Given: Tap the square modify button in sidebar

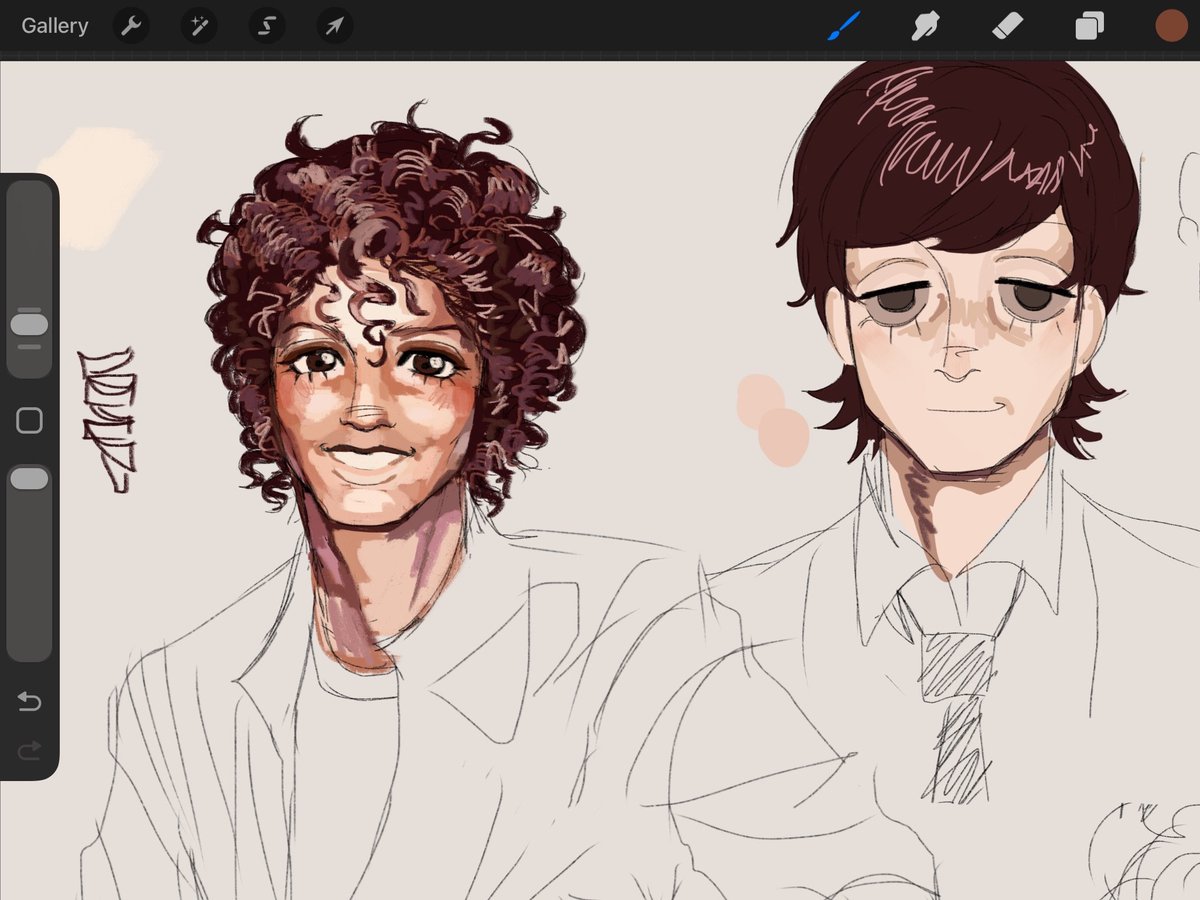Looking at the screenshot, I should click(x=29, y=420).
